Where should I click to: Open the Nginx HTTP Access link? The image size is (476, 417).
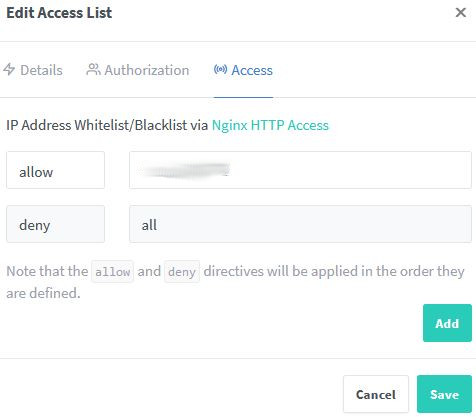tap(270, 125)
